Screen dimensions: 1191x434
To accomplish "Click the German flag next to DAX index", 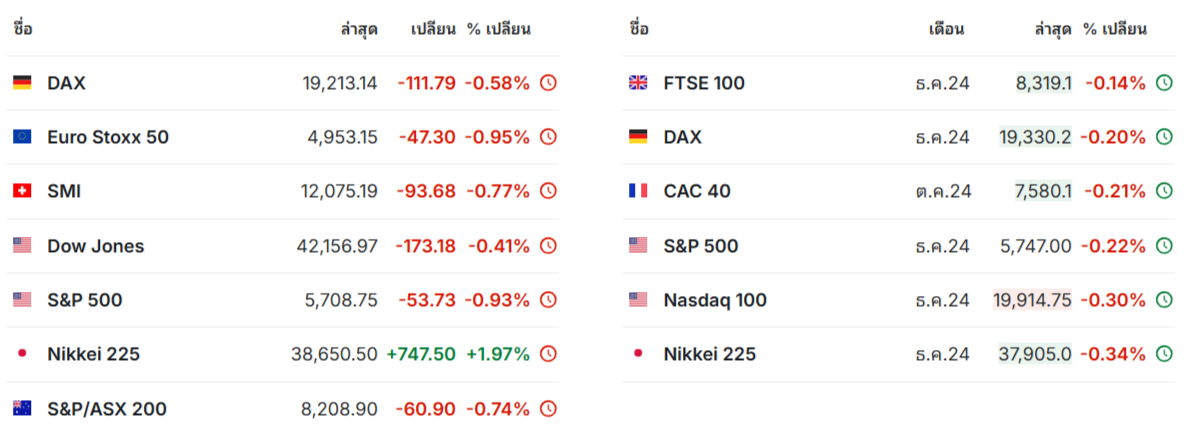I will 22,82.
